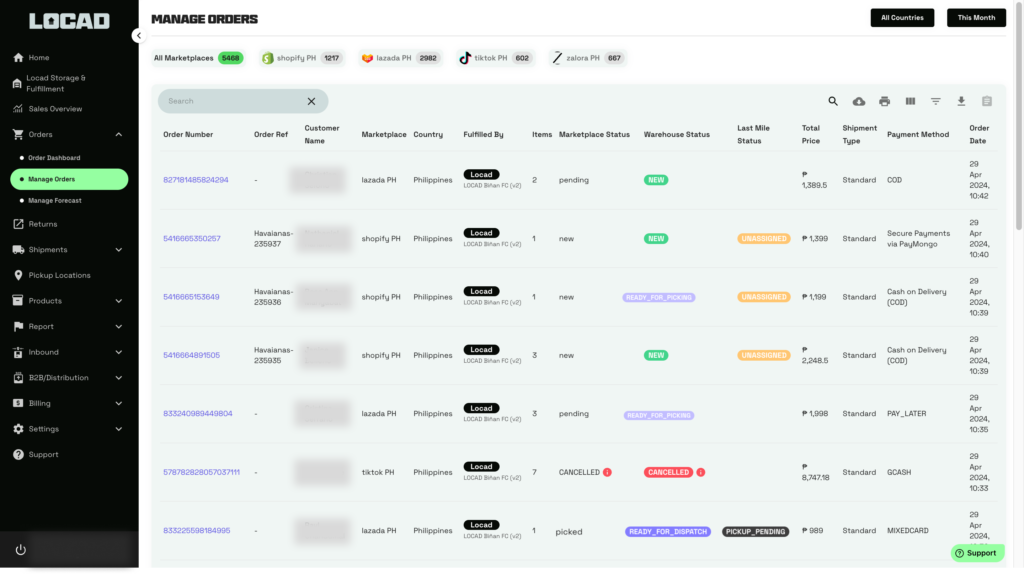Collapse the Orders menu section
The width and height of the screenshot is (1024, 574).
coord(118,134)
